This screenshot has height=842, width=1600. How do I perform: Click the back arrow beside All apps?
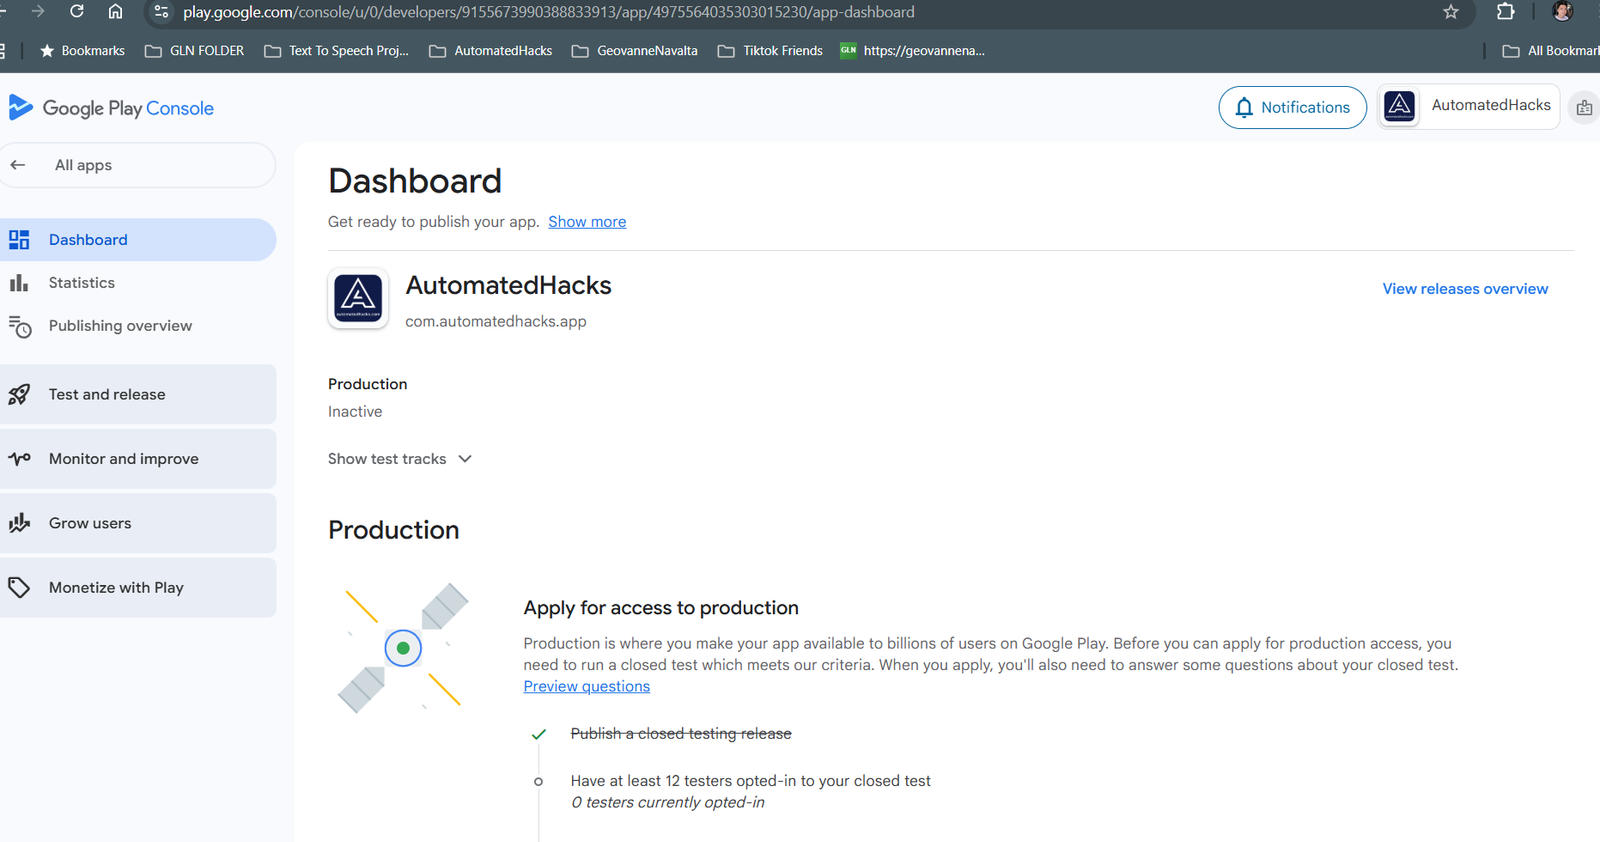point(18,165)
